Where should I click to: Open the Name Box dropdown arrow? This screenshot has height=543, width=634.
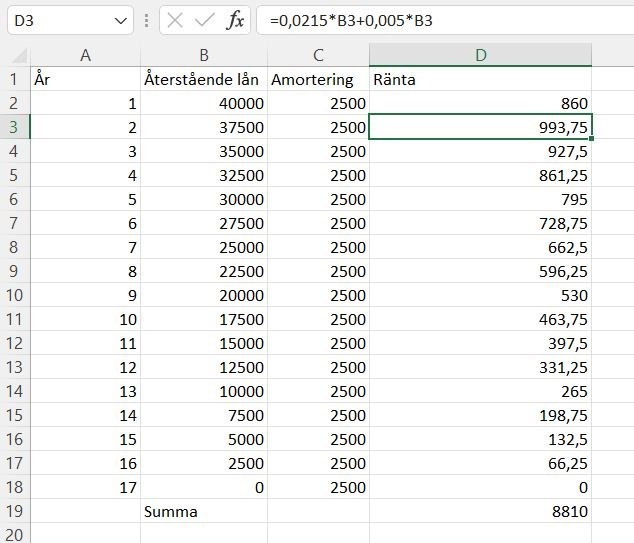pos(121,21)
